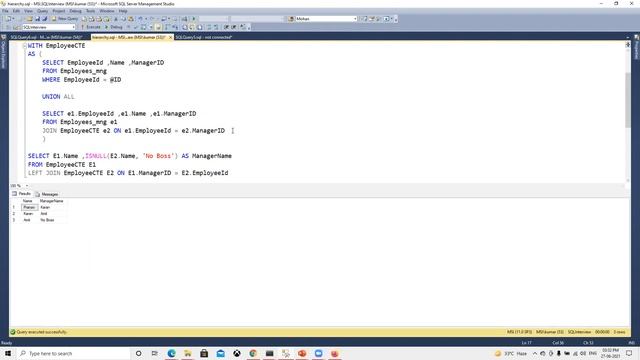The height and width of the screenshot is (360, 640).
Task: Open the notifications action center icon
Action: click(629, 353)
